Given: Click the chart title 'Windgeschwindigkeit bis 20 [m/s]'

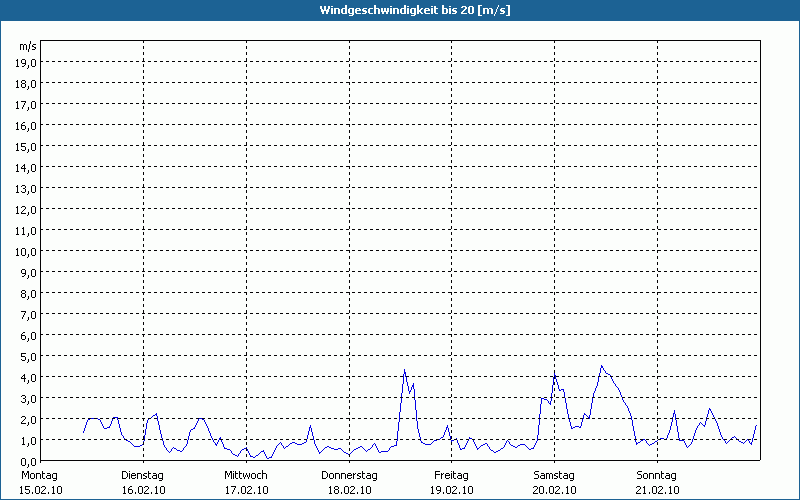Looking at the screenshot, I should (415, 10).
